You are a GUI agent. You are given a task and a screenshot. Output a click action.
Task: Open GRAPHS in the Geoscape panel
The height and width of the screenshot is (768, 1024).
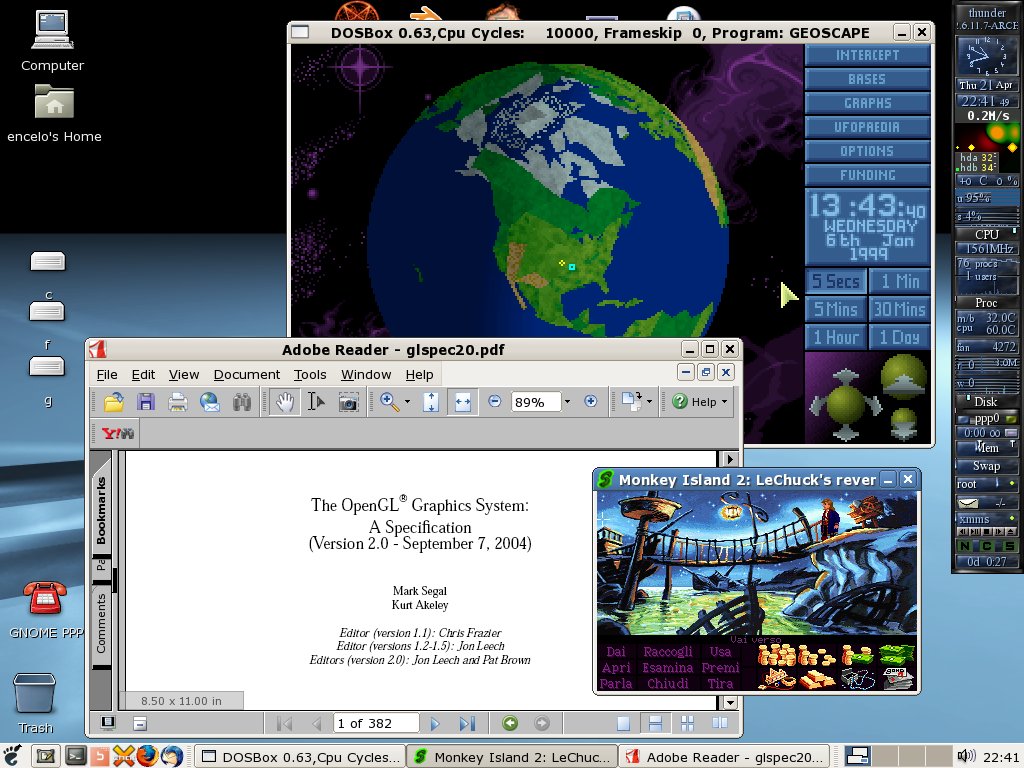867,103
